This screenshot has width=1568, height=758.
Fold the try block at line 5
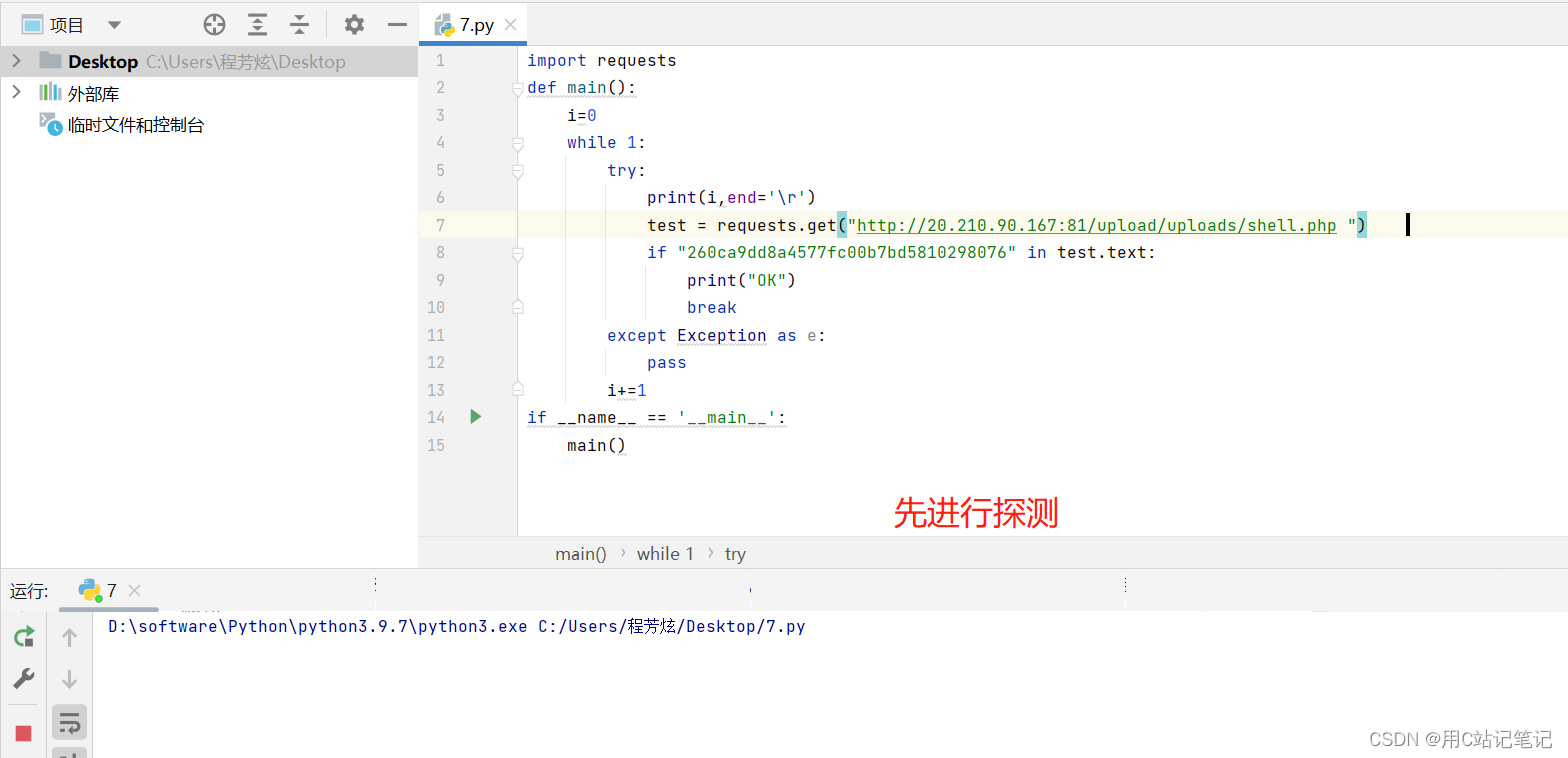tap(517, 172)
